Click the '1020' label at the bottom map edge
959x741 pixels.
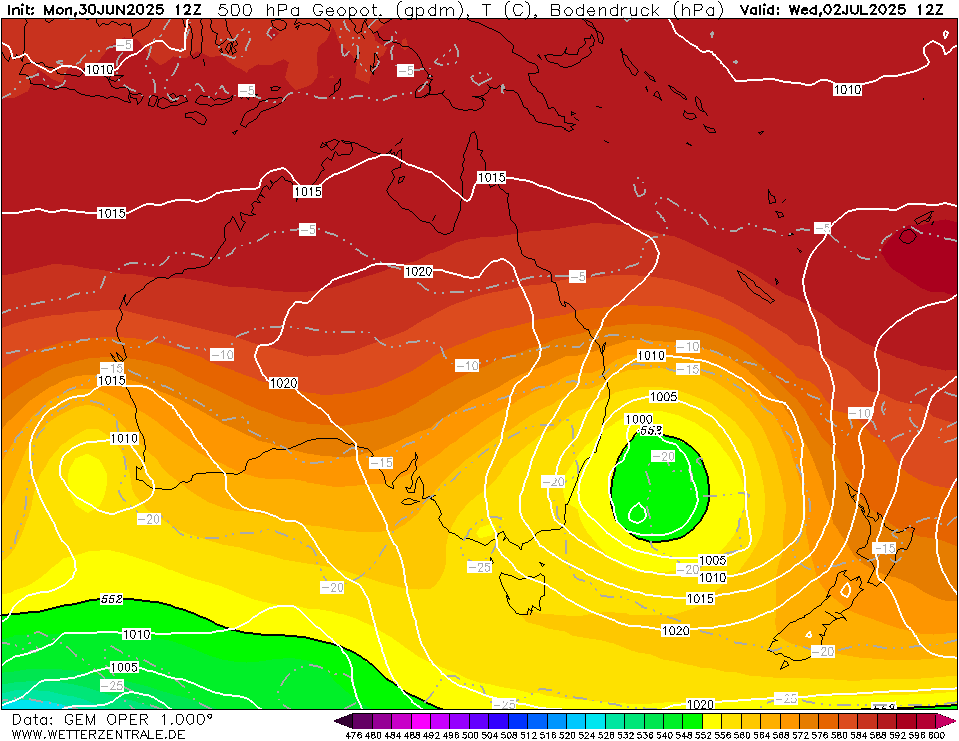[700, 704]
